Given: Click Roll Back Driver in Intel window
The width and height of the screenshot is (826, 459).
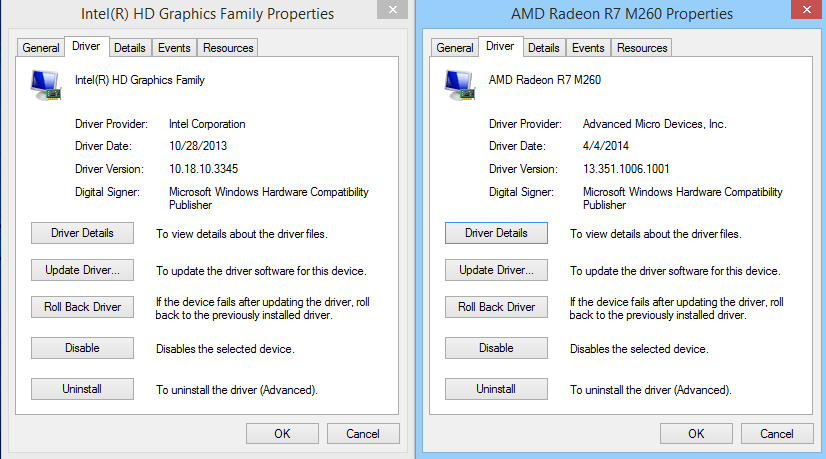Looking at the screenshot, I should tap(82, 307).
